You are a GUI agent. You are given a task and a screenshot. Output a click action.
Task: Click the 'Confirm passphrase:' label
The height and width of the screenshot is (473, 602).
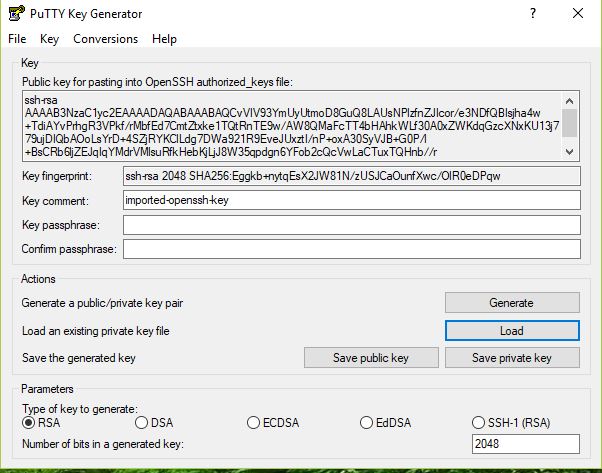[x=69, y=249]
